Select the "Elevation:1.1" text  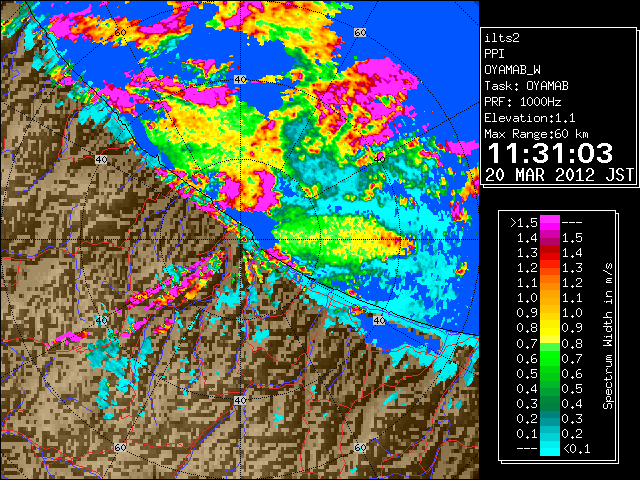click(x=530, y=118)
